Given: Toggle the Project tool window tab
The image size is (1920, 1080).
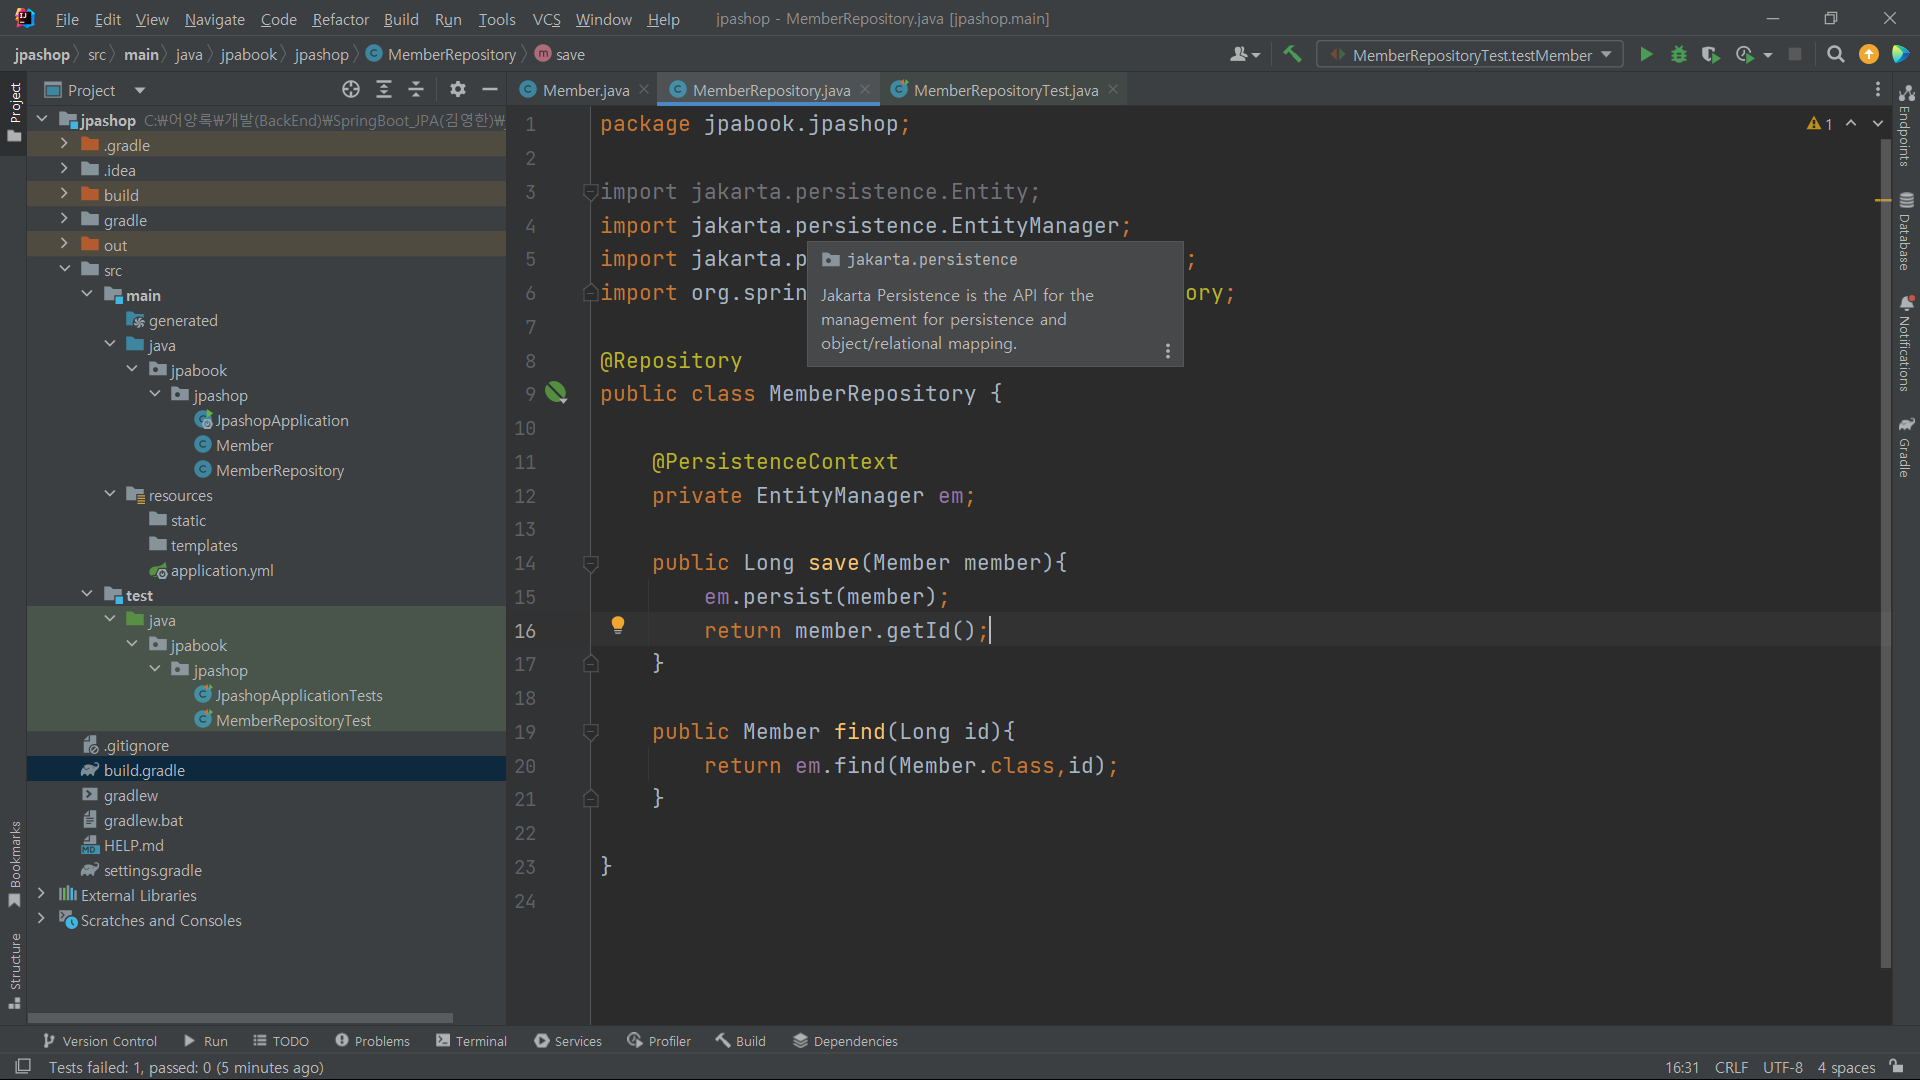Looking at the screenshot, I should click(15, 110).
